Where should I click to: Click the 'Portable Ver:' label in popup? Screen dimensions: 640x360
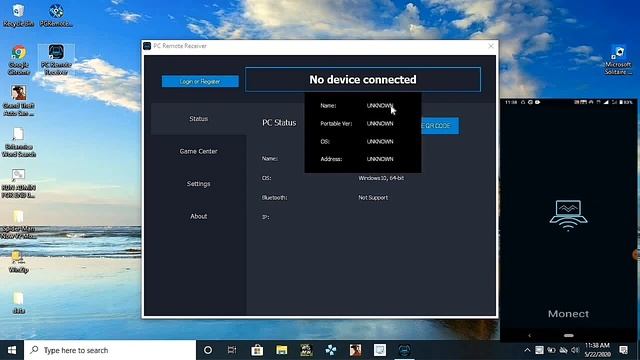[x=336, y=123]
